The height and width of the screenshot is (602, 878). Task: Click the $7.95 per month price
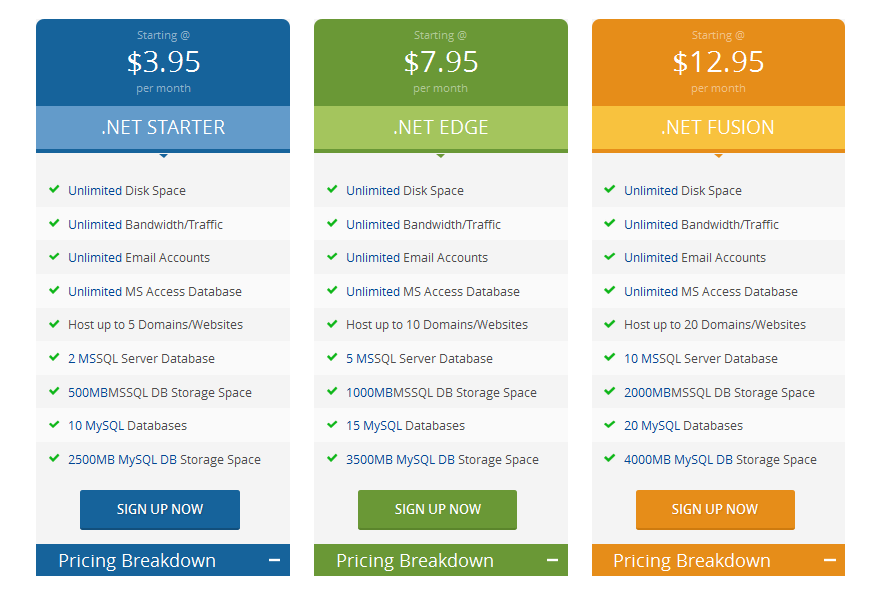[441, 62]
